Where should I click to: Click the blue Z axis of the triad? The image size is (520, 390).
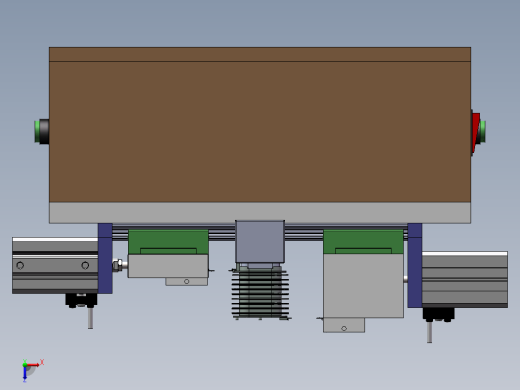pos(25,373)
